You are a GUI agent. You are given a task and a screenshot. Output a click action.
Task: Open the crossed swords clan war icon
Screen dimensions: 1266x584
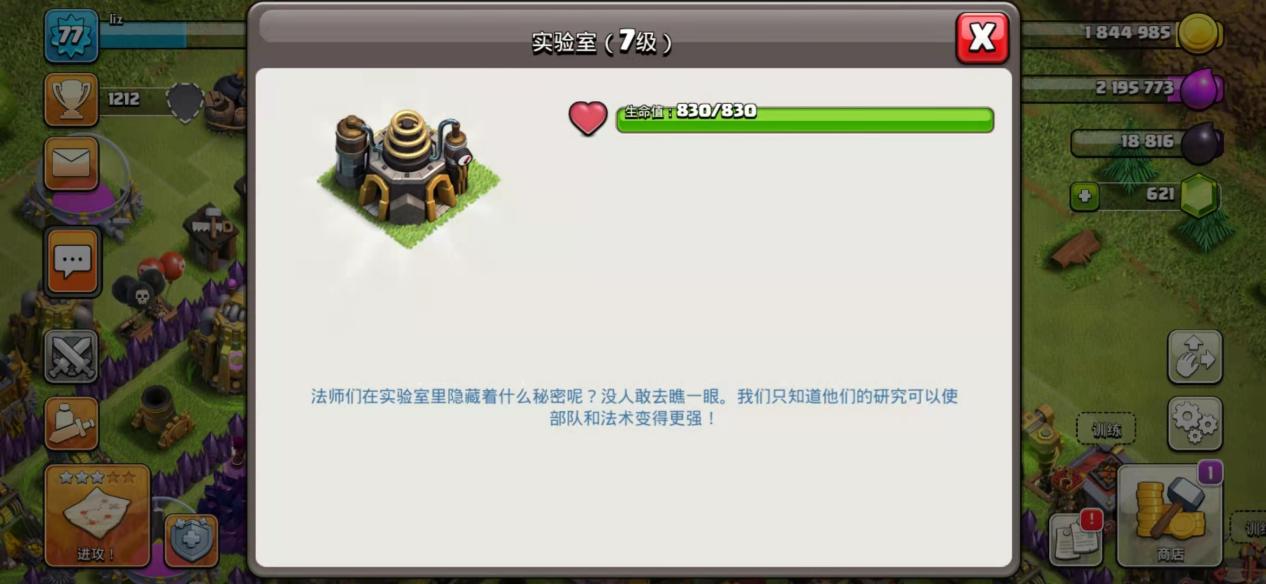coord(71,356)
